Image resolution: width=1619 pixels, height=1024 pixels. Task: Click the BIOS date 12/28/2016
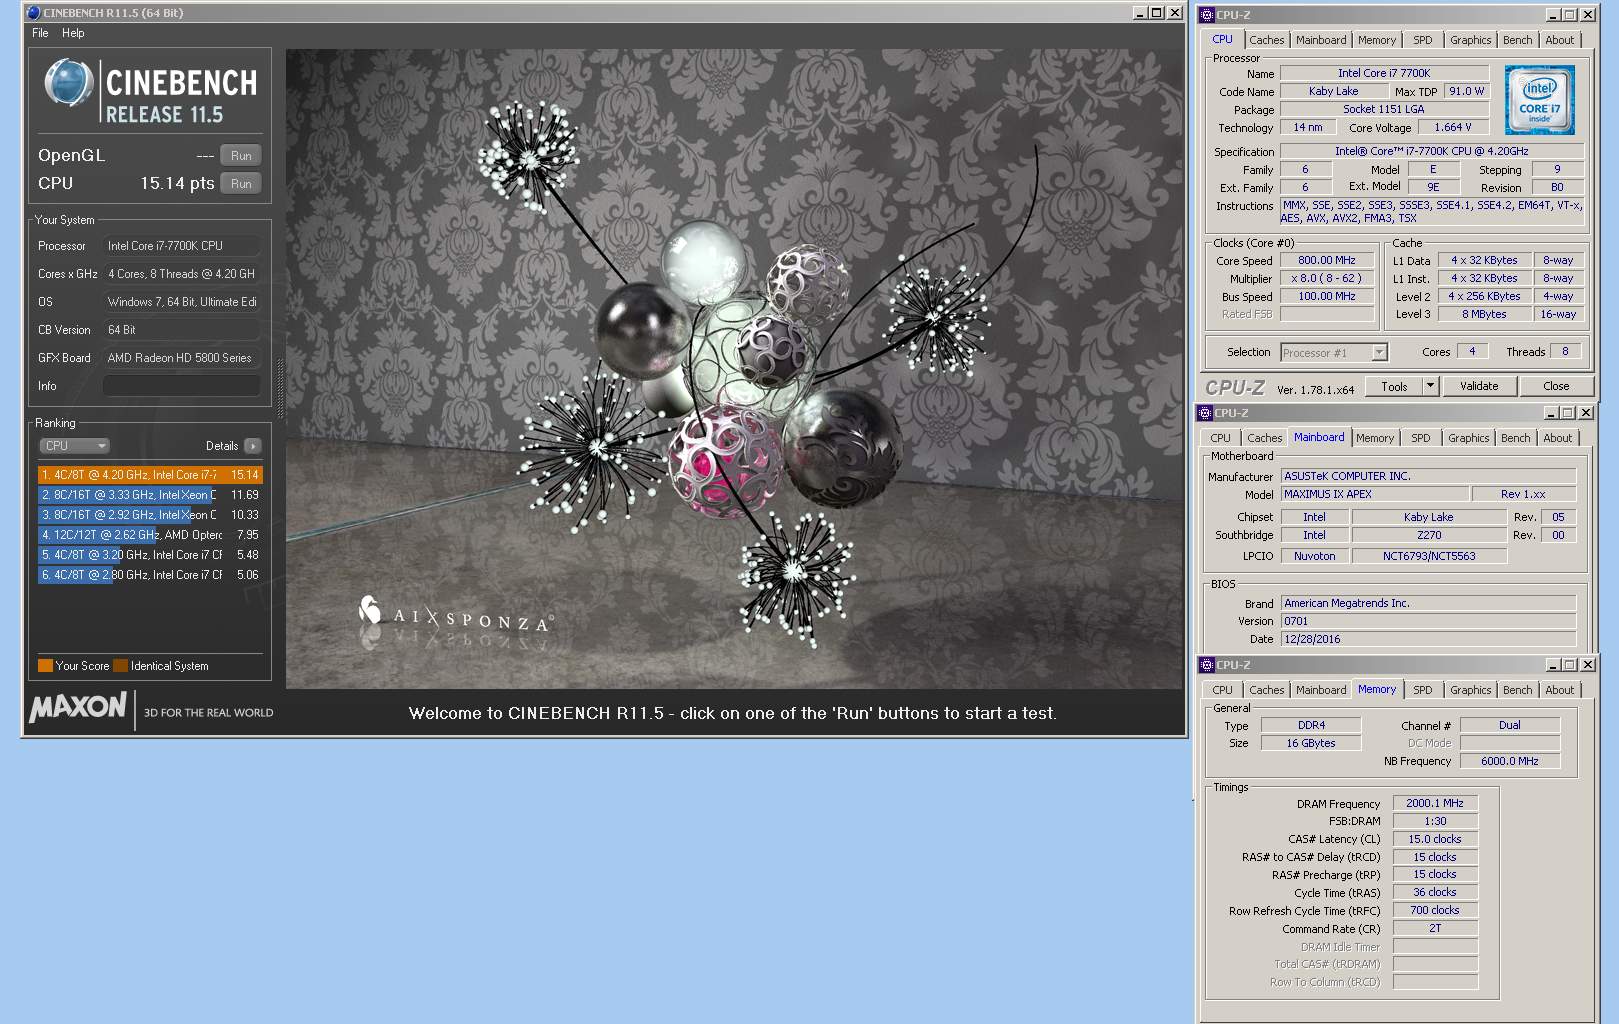1428,639
